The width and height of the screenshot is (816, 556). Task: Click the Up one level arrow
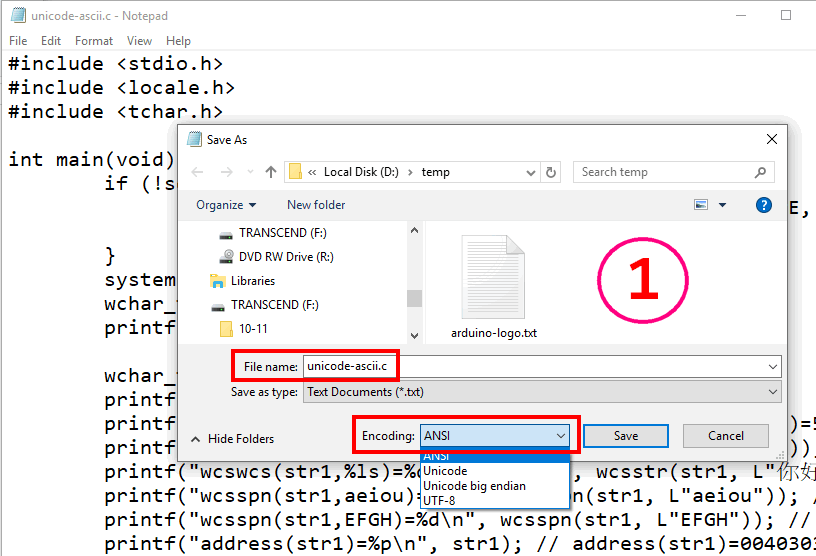click(x=270, y=172)
